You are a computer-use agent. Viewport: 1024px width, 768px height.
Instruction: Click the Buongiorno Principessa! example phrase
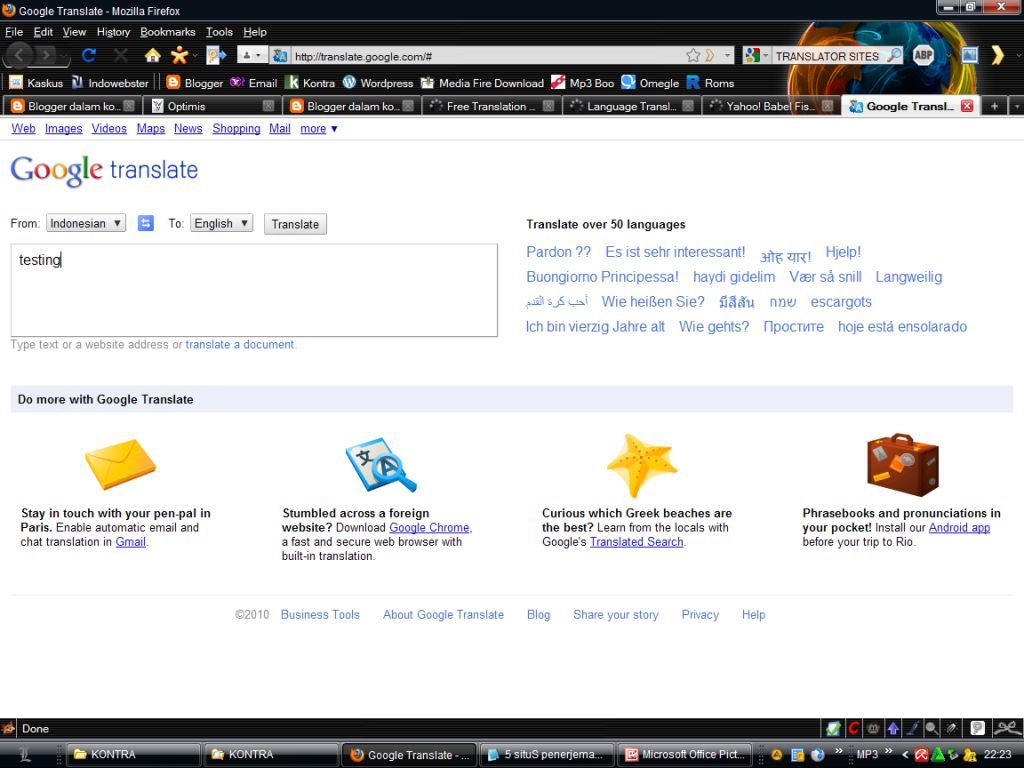click(x=602, y=277)
